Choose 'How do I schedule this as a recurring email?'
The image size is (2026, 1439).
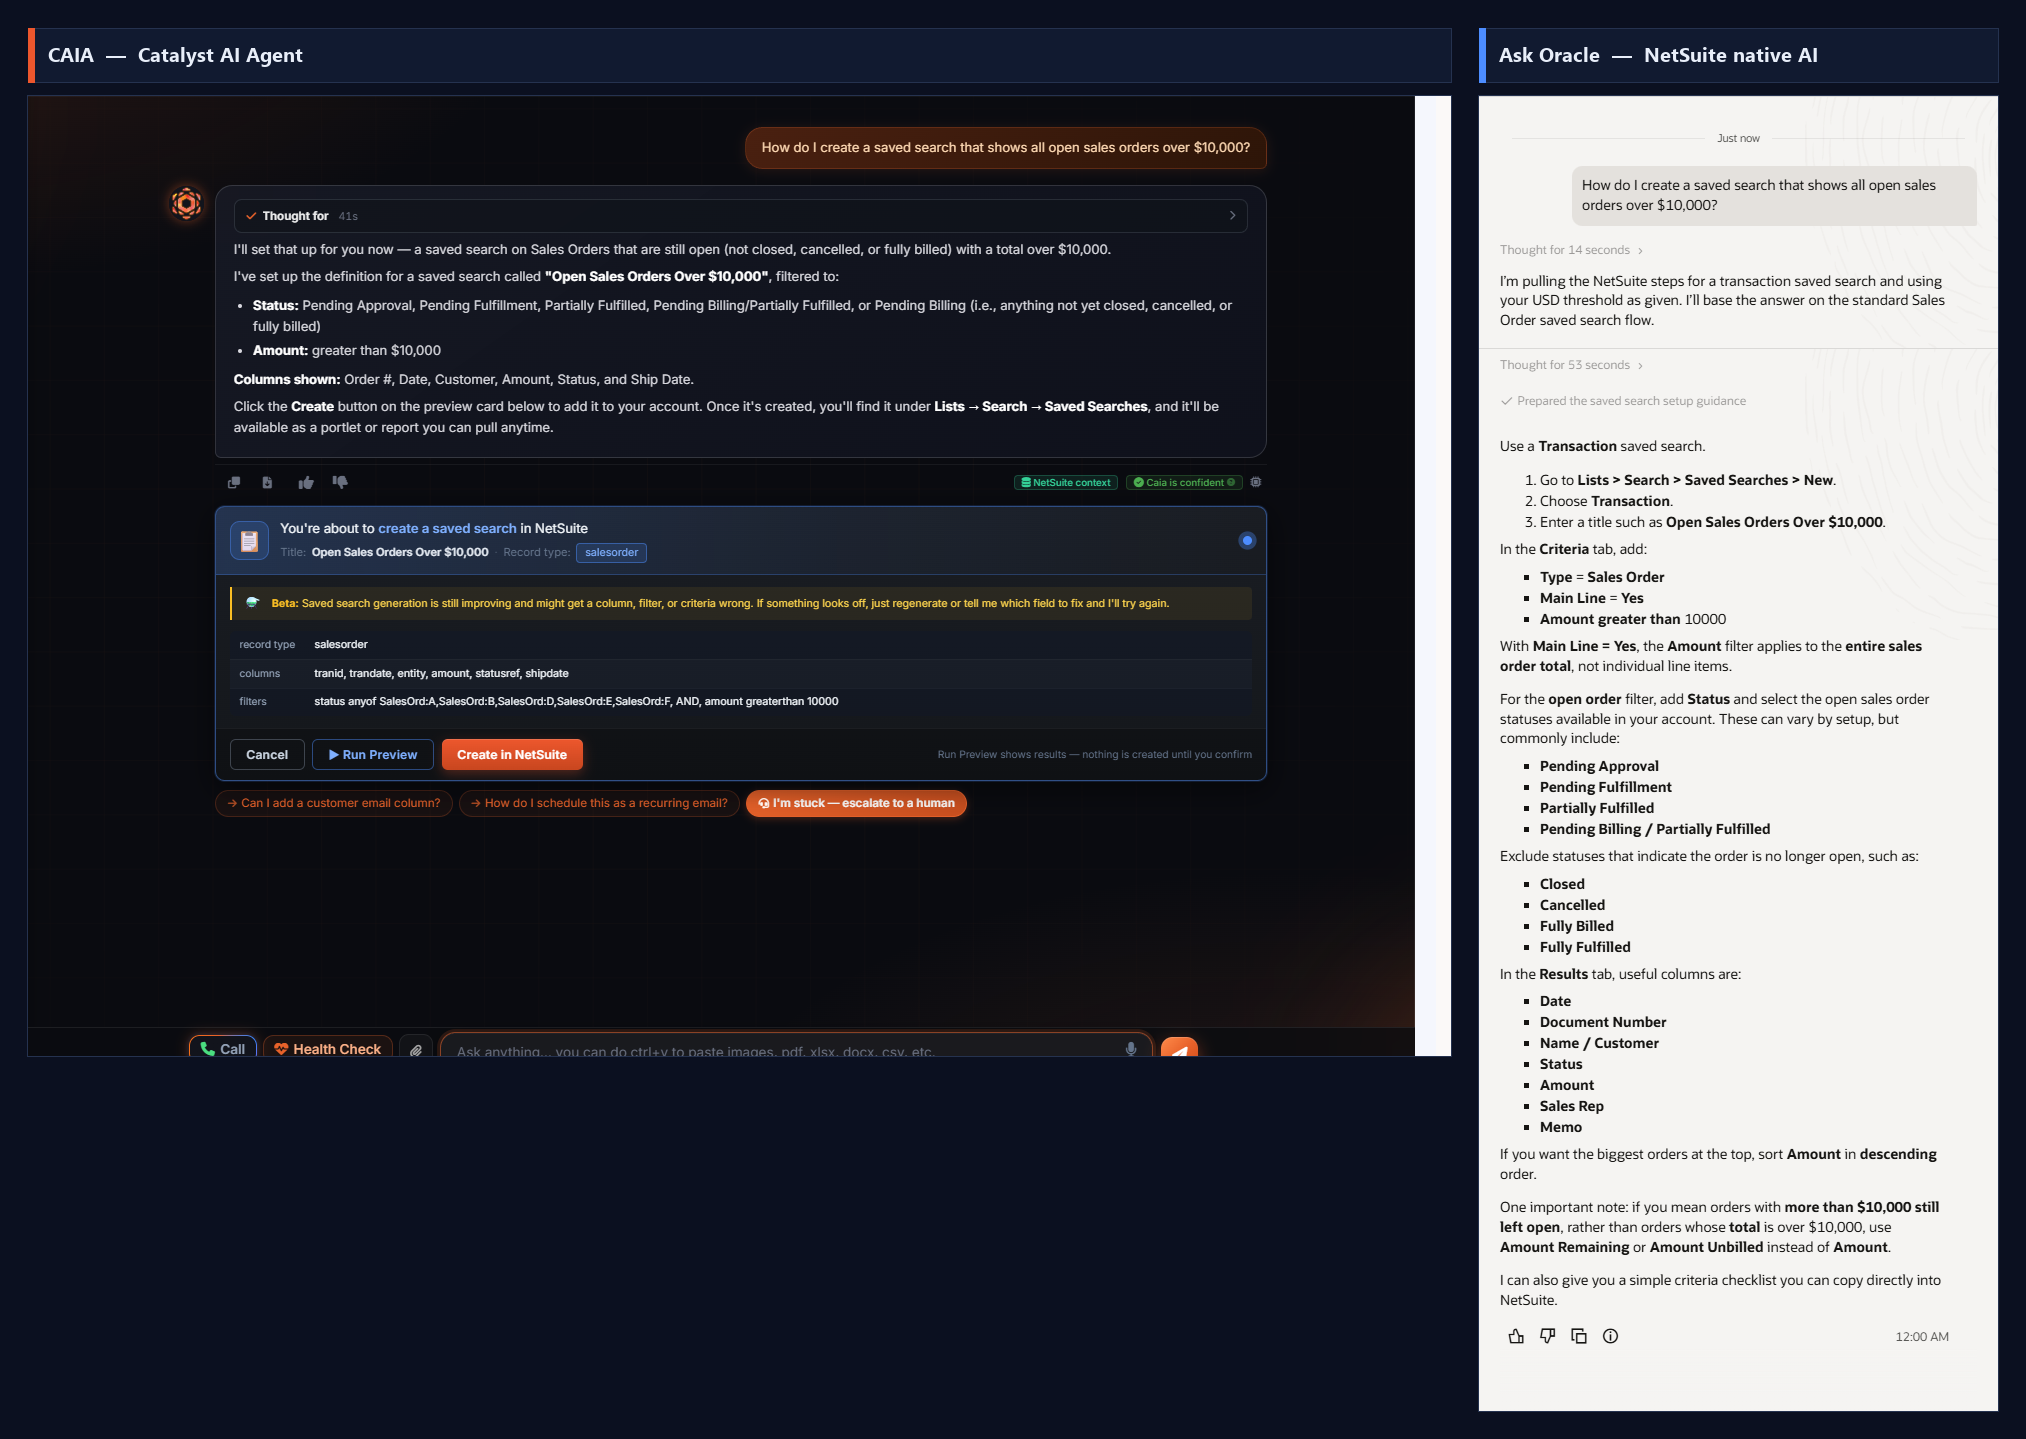pos(599,803)
